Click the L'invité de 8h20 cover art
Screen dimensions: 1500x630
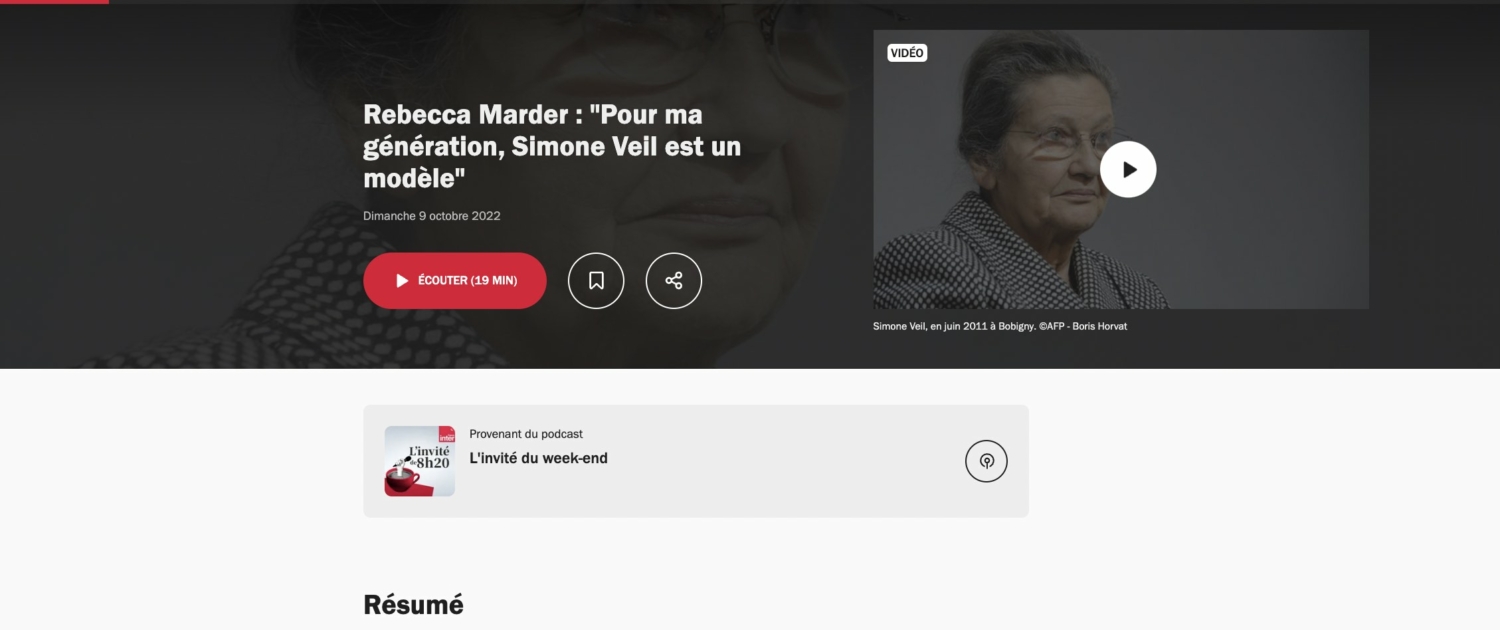click(420, 461)
